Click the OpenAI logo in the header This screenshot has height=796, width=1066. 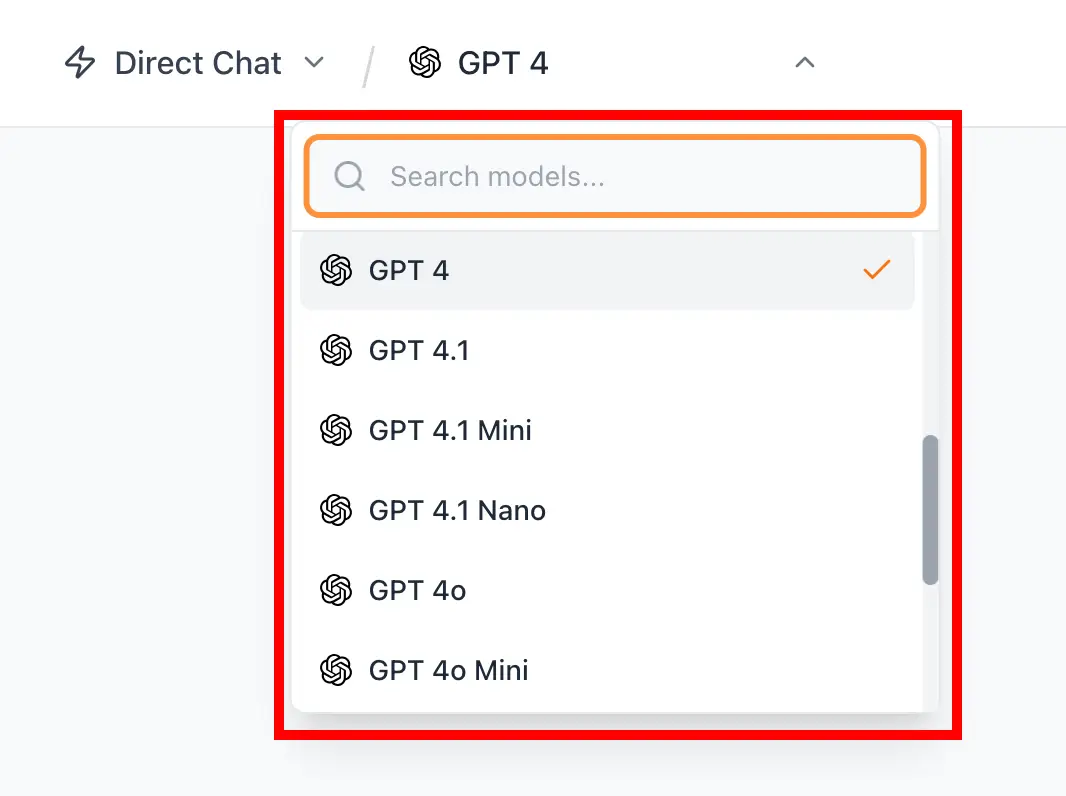point(425,63)
